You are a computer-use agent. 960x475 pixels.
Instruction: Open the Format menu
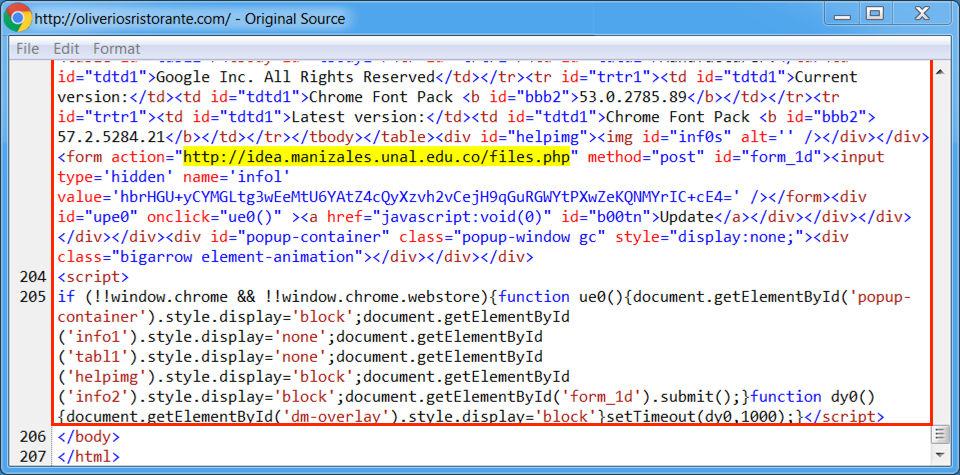tap(116, 48)
